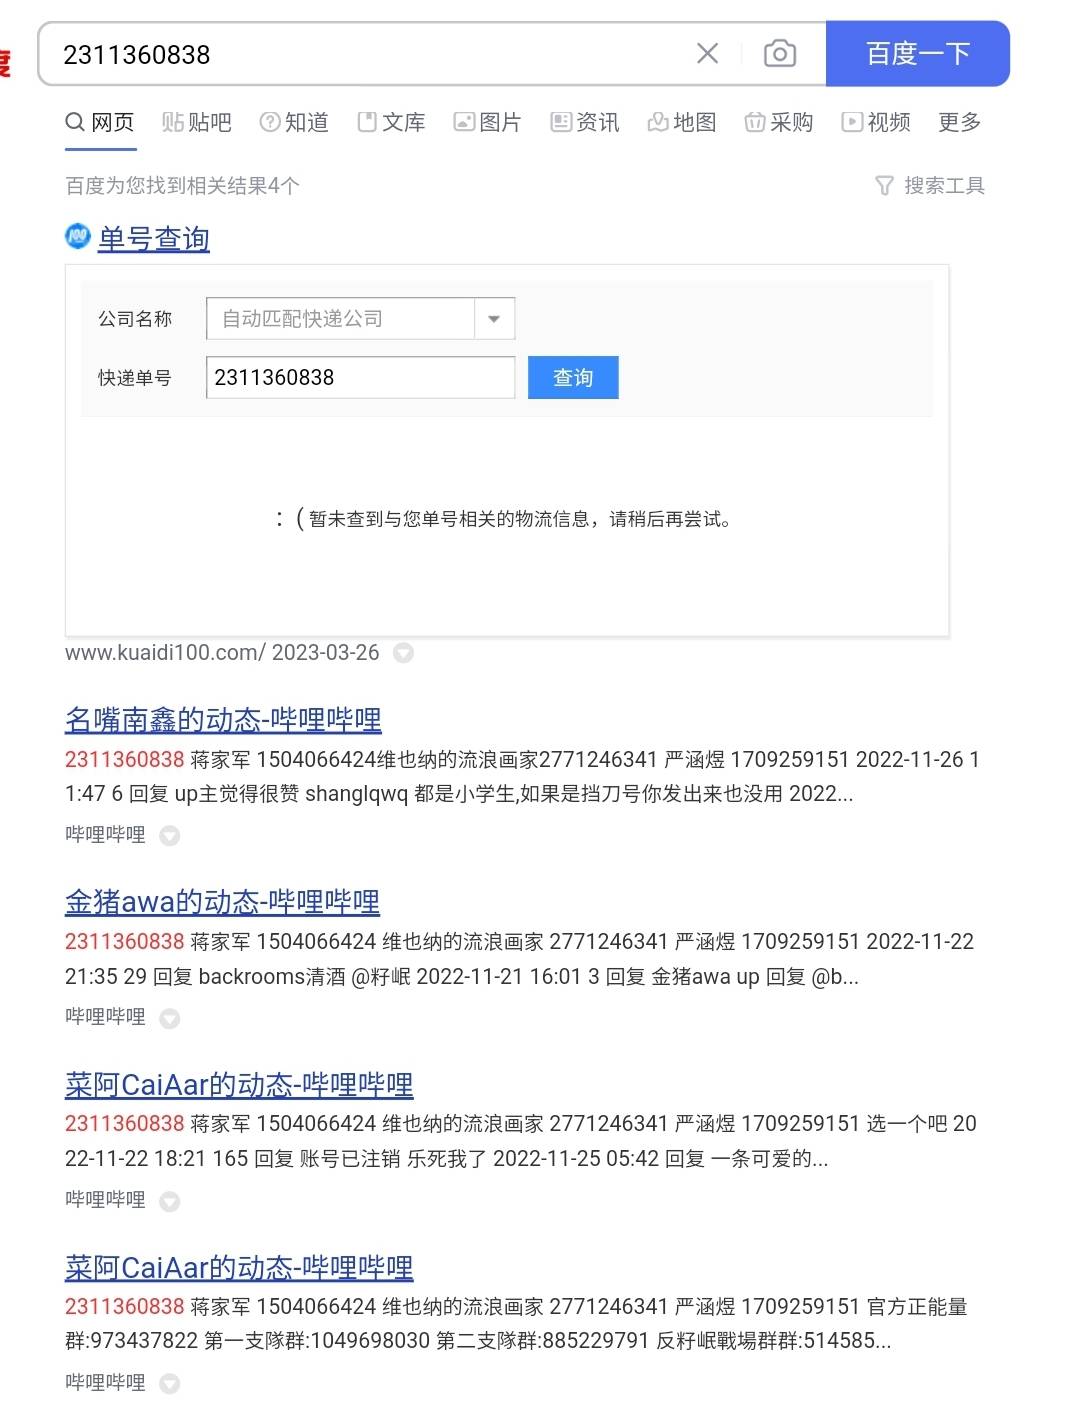Expand the arrow next to kuaidi100.com date
The height and width of the screenshot is (1410, 1080).
(x=403, y=653)
